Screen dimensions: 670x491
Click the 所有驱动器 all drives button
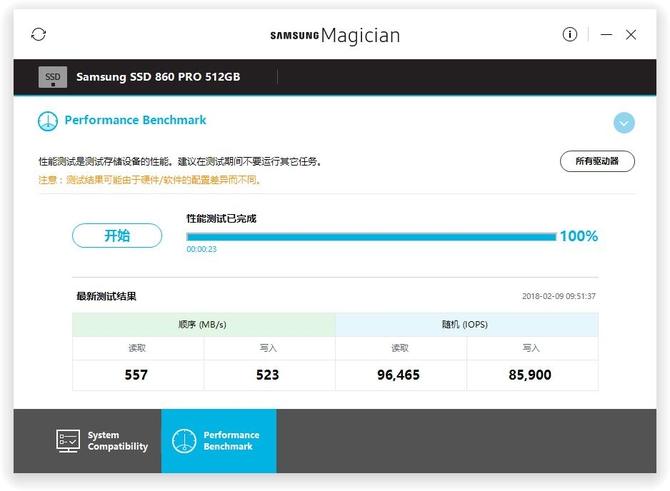597,161
